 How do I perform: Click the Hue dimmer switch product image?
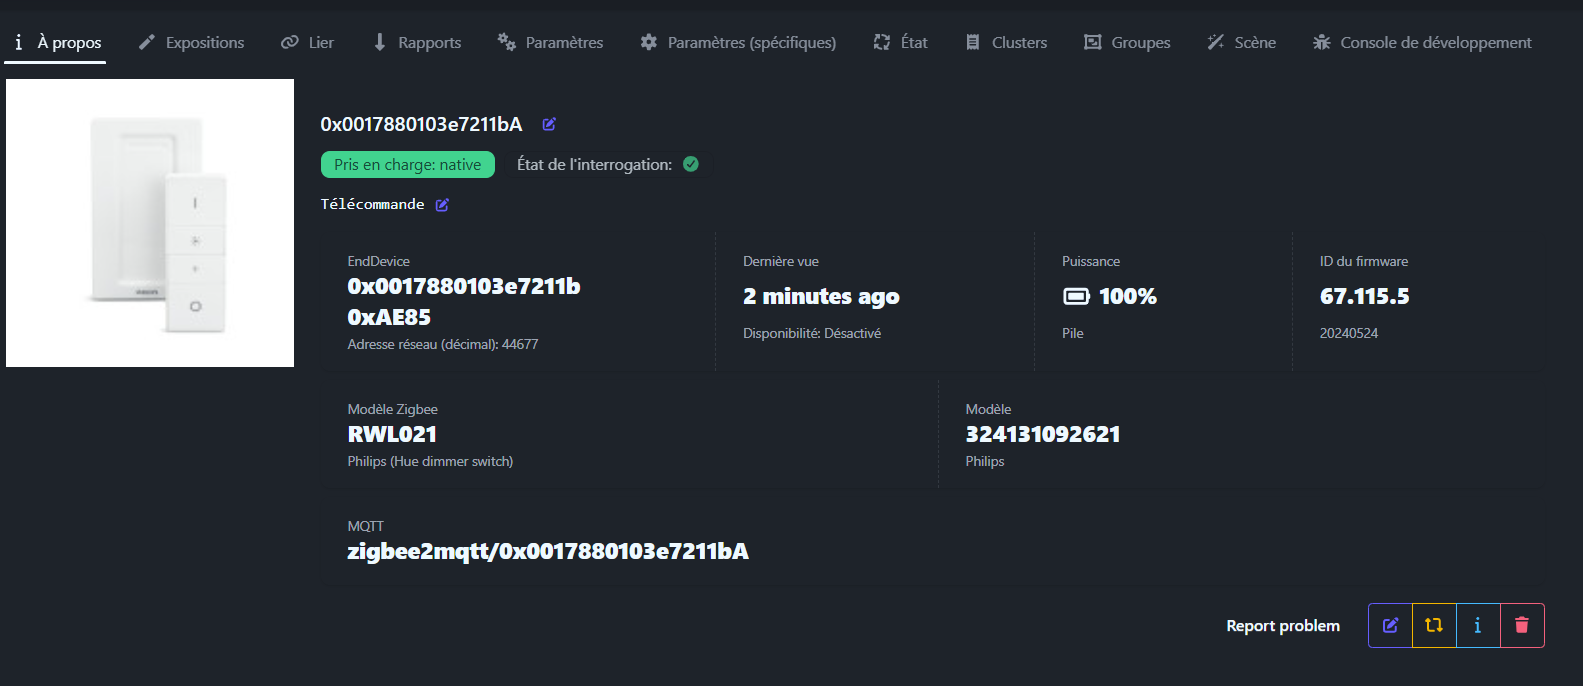(x=150, y=223)
